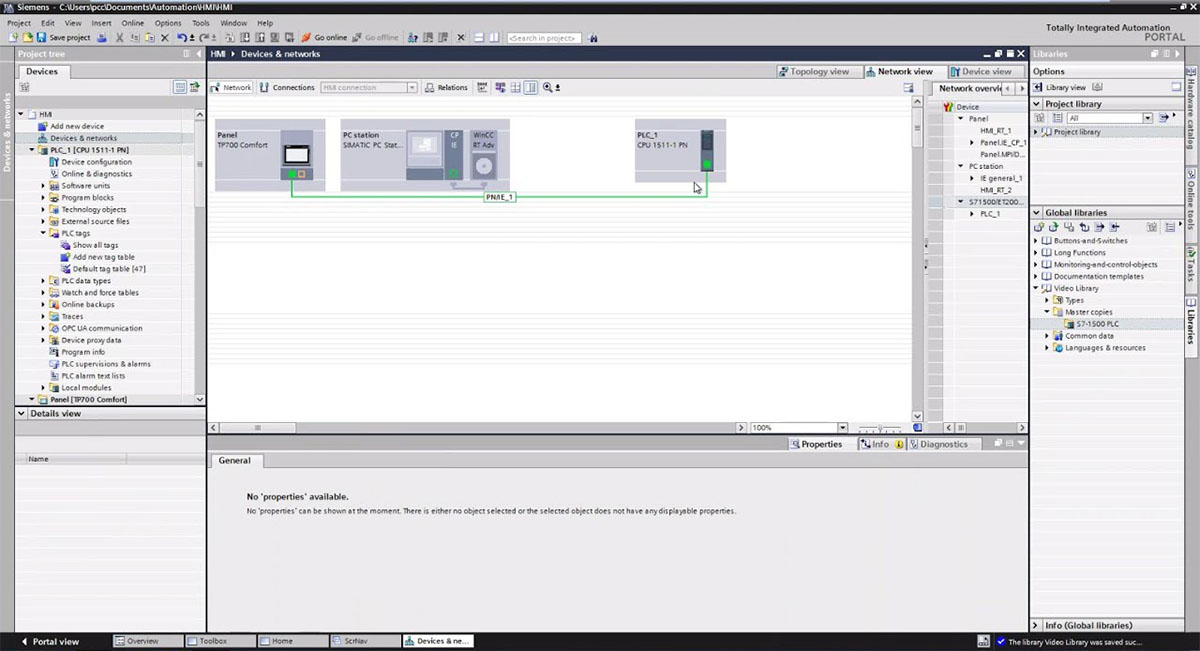Expand Buttons-and-Switches library
Screen dimensions: 1200x651
pos(1036,241)
